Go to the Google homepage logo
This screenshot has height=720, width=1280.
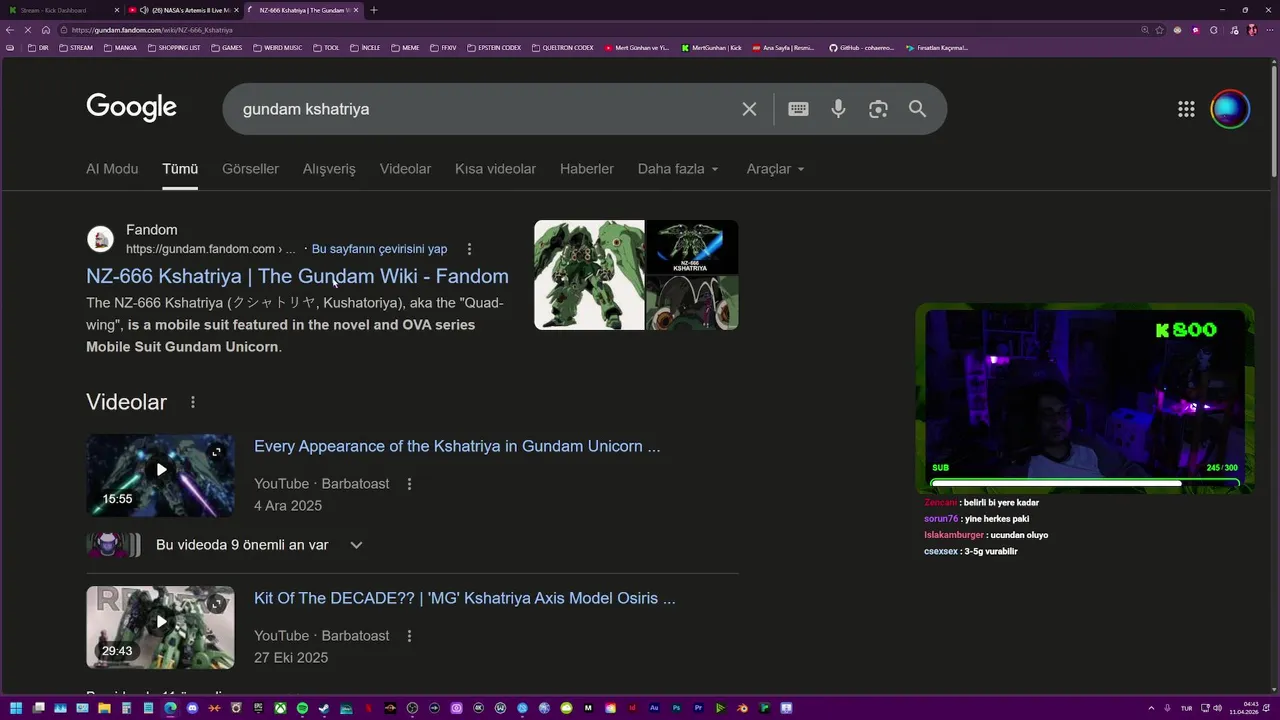click(131, 107)
